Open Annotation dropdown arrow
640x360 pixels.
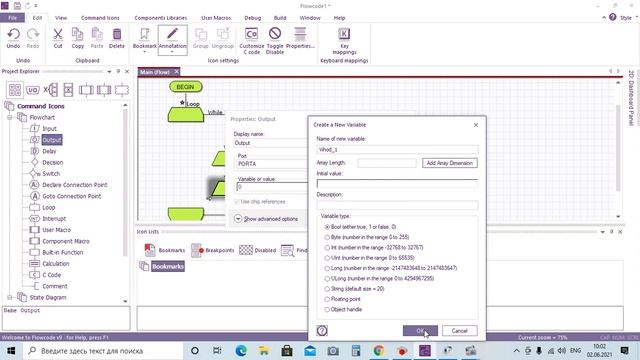pyautogui.click(x=172, y=52)
